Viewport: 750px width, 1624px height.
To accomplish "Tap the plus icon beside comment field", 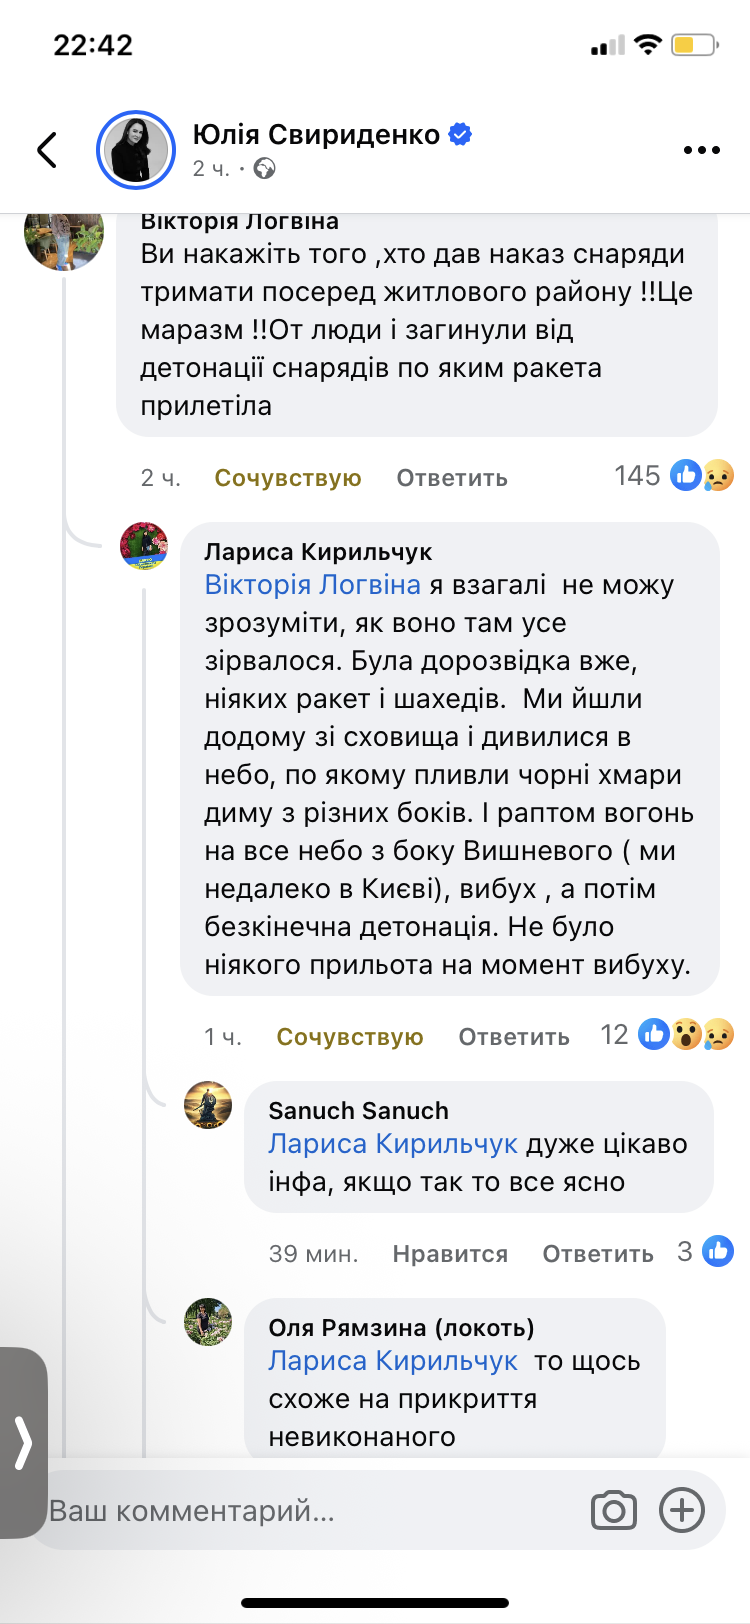I will pos(682,1510).
